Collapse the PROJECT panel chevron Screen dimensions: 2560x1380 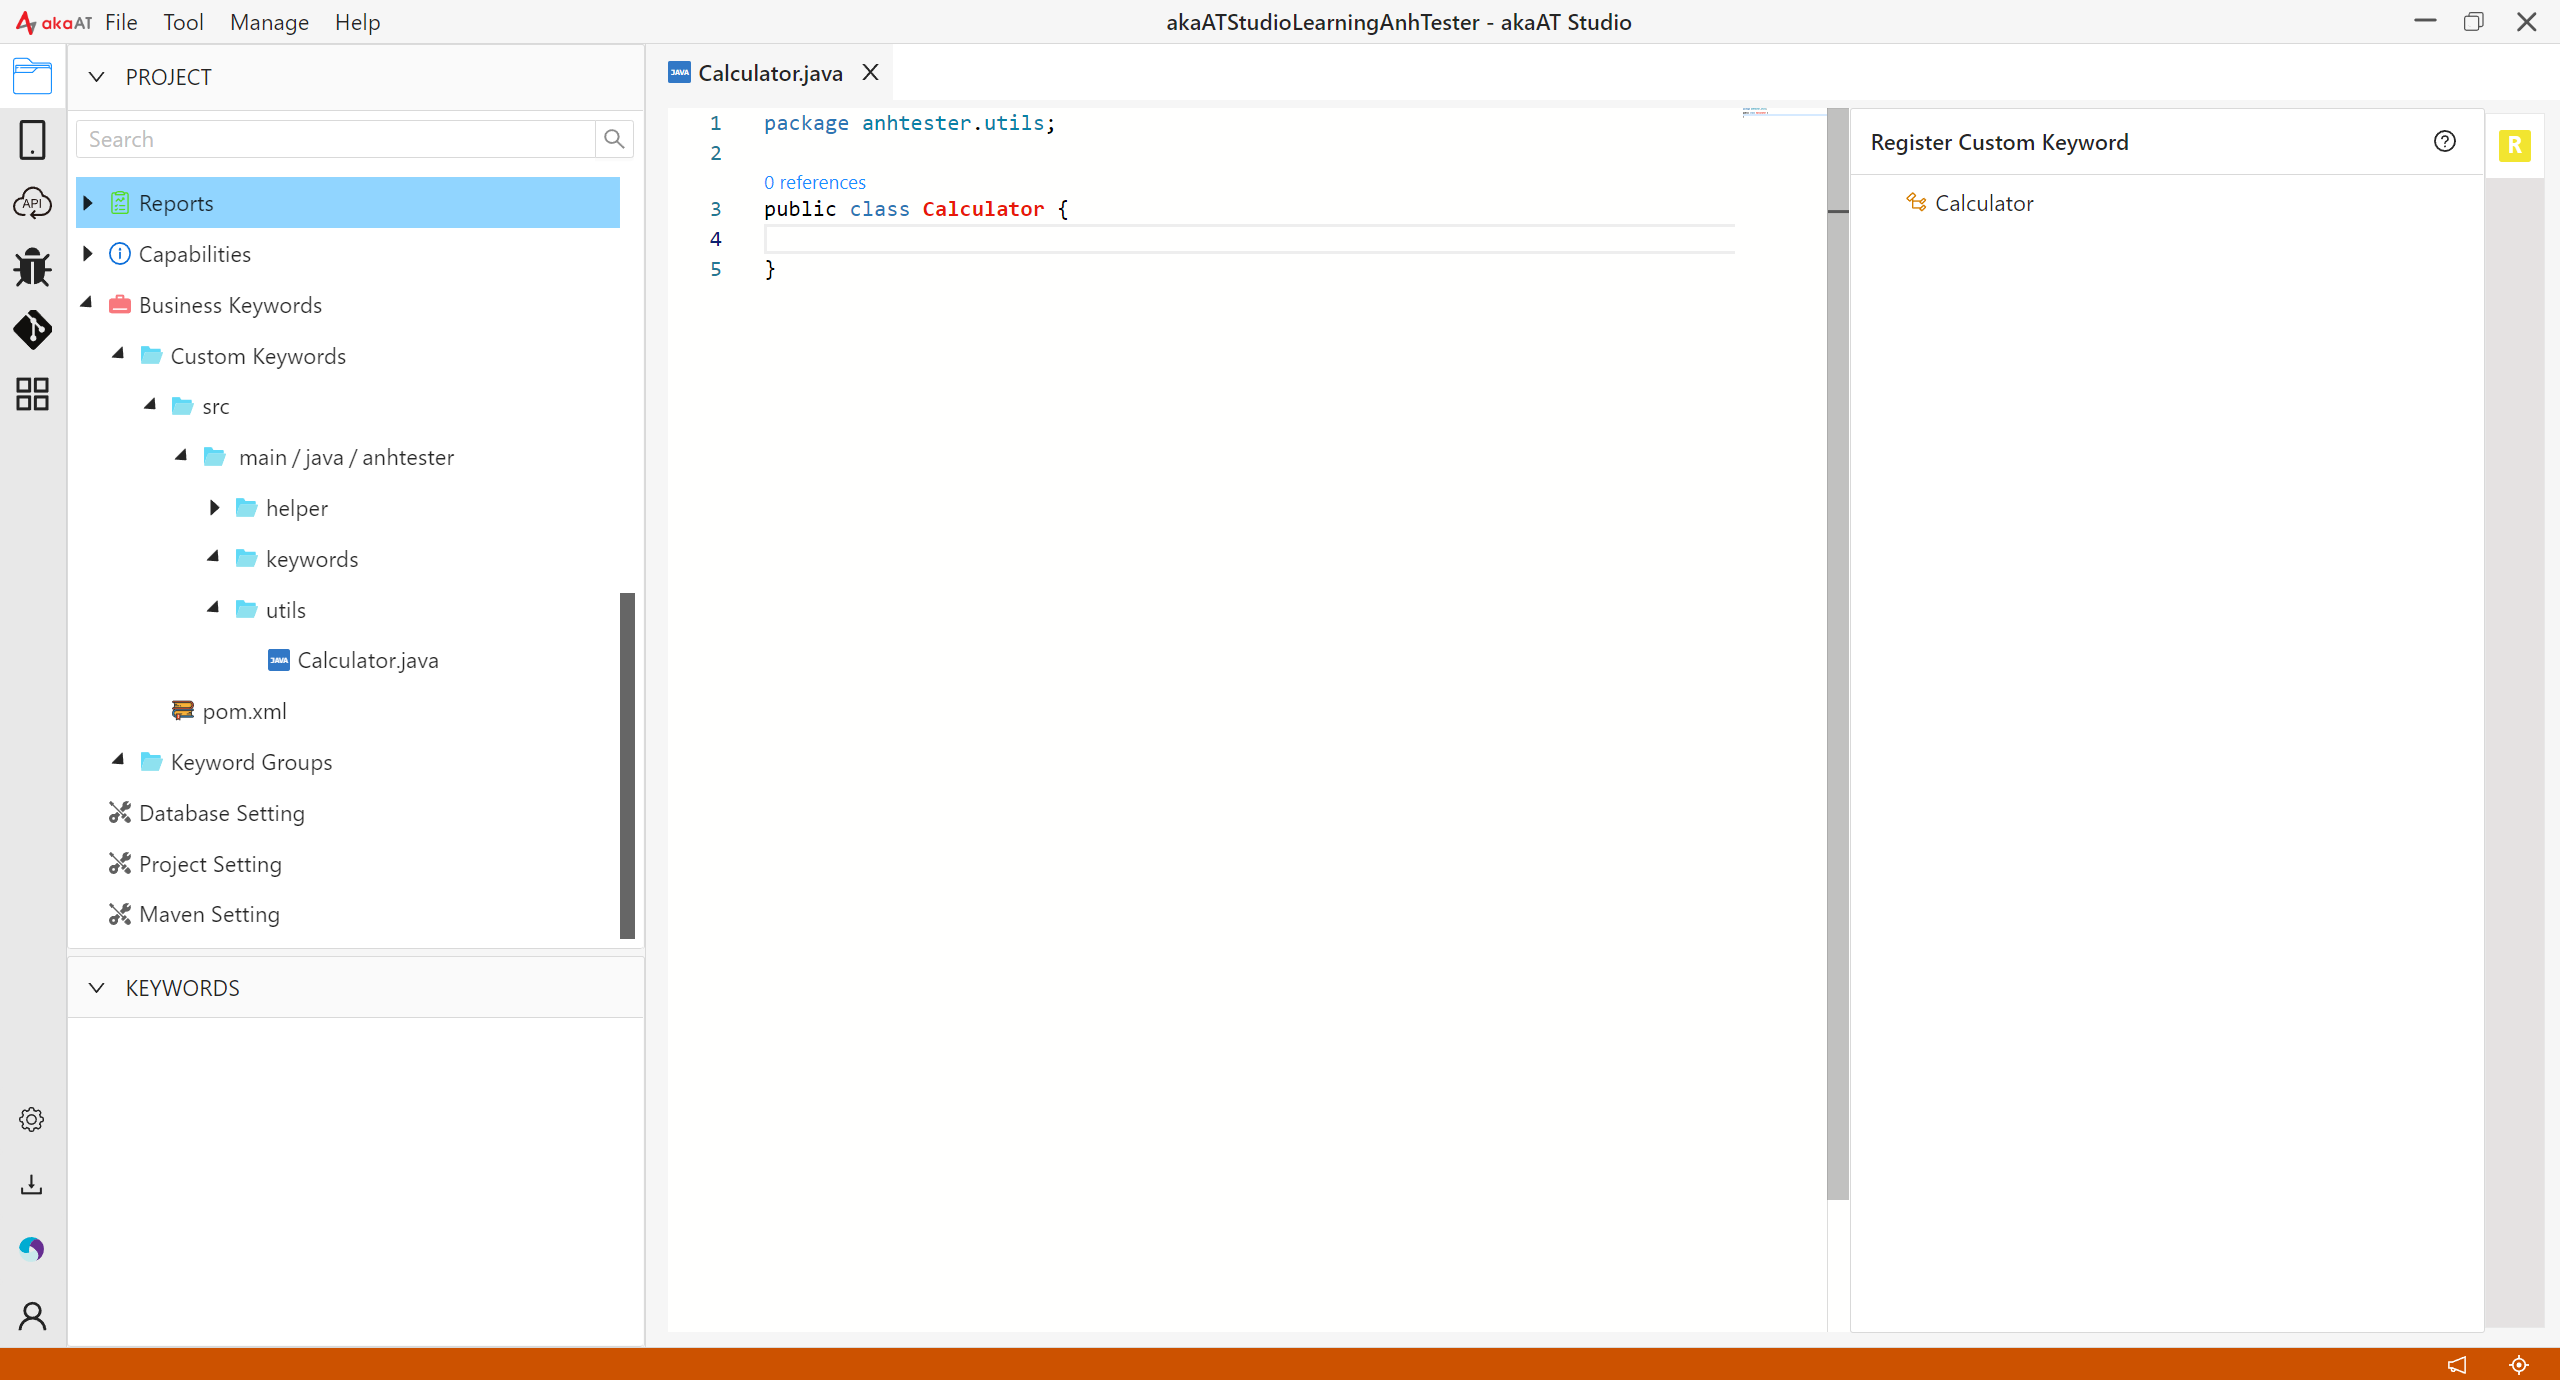pos(97,77)
